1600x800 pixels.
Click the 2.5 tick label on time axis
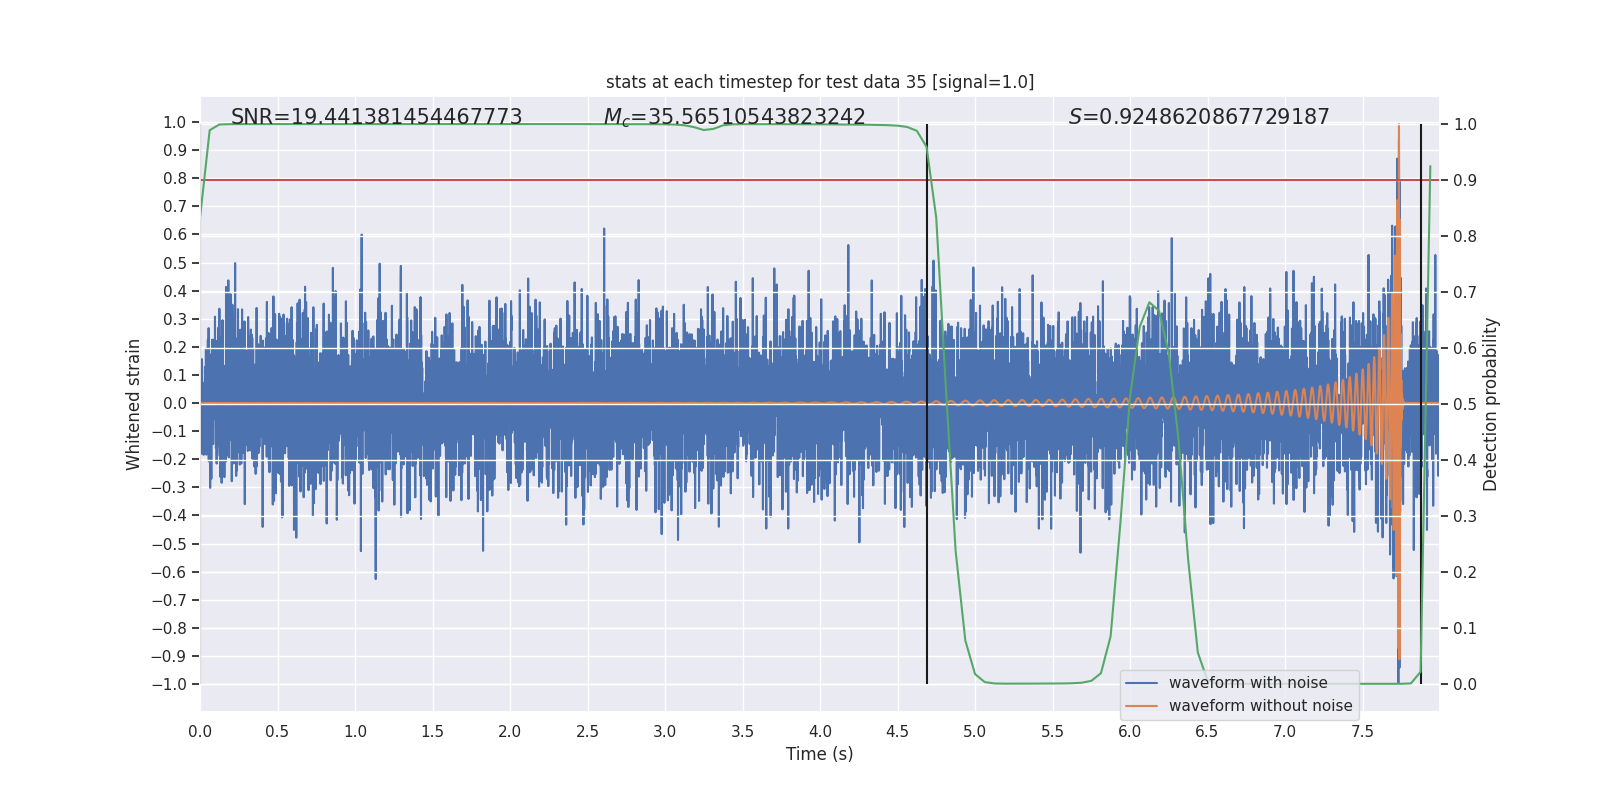(587, 732)
